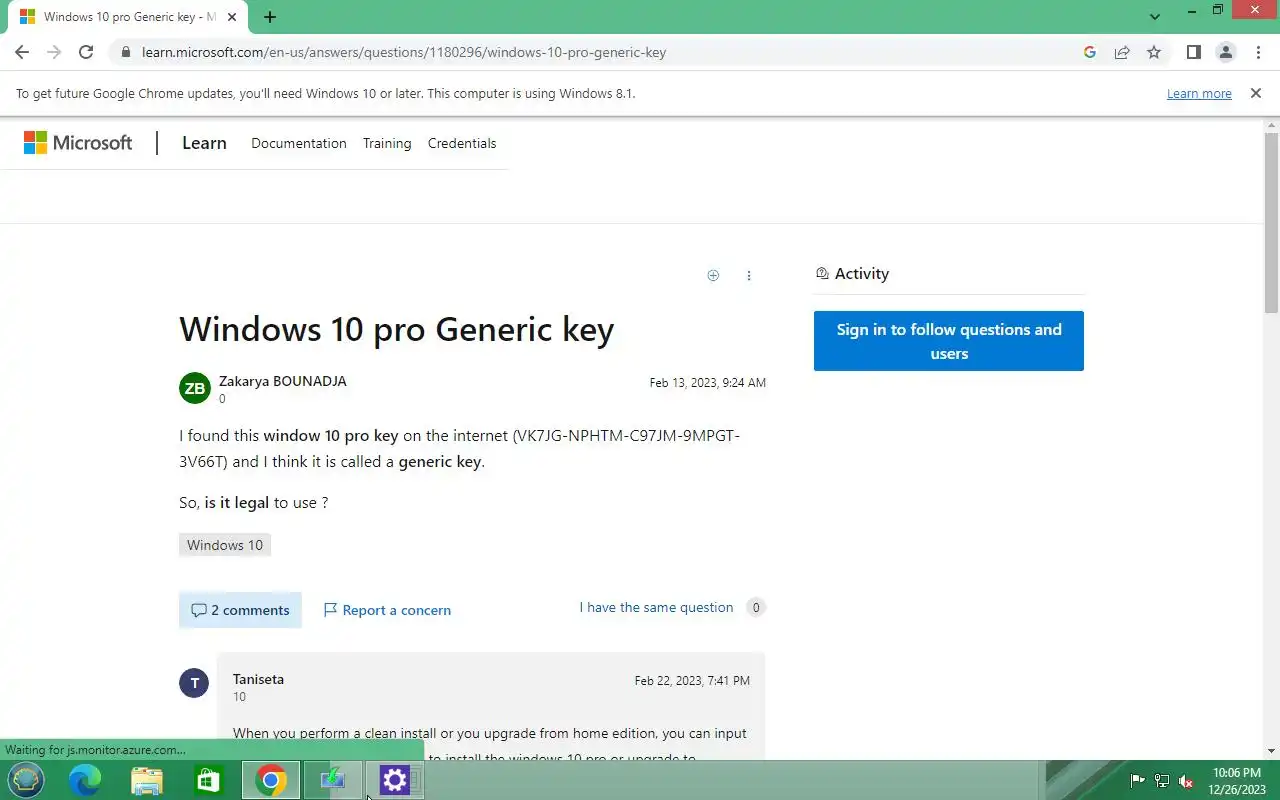Screen dimensions: 1280x800
Task: Open the Documentation menu
Action: [x=299, y=143]
